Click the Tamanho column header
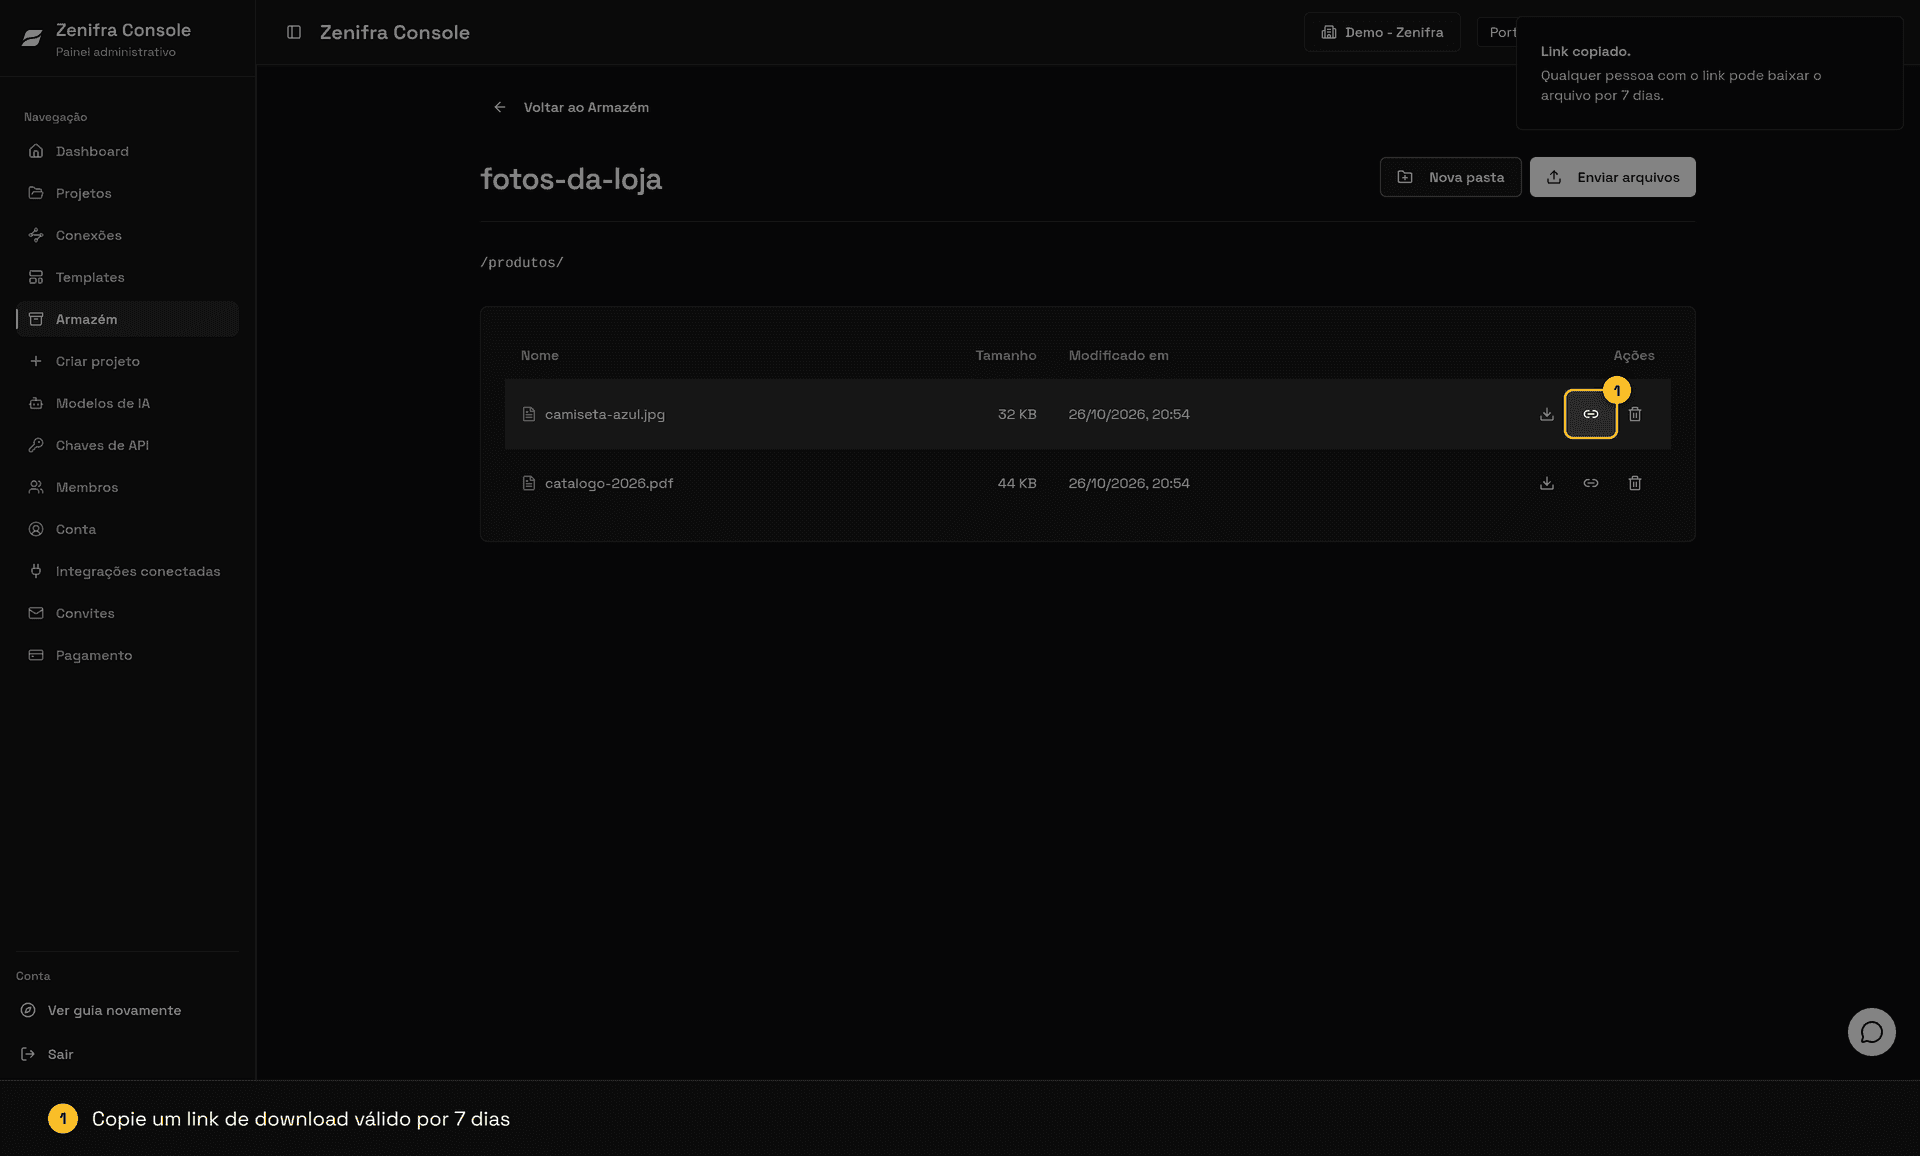The width and height of the screenshot is (1920, 1156). (1006, 355)
